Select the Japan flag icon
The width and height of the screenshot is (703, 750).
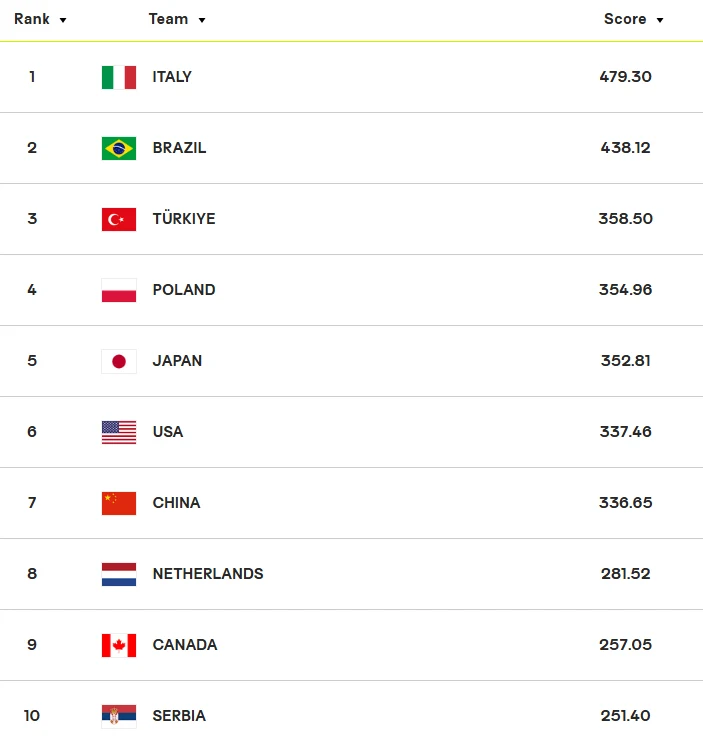pyautogui.click(x=119, y=361)
